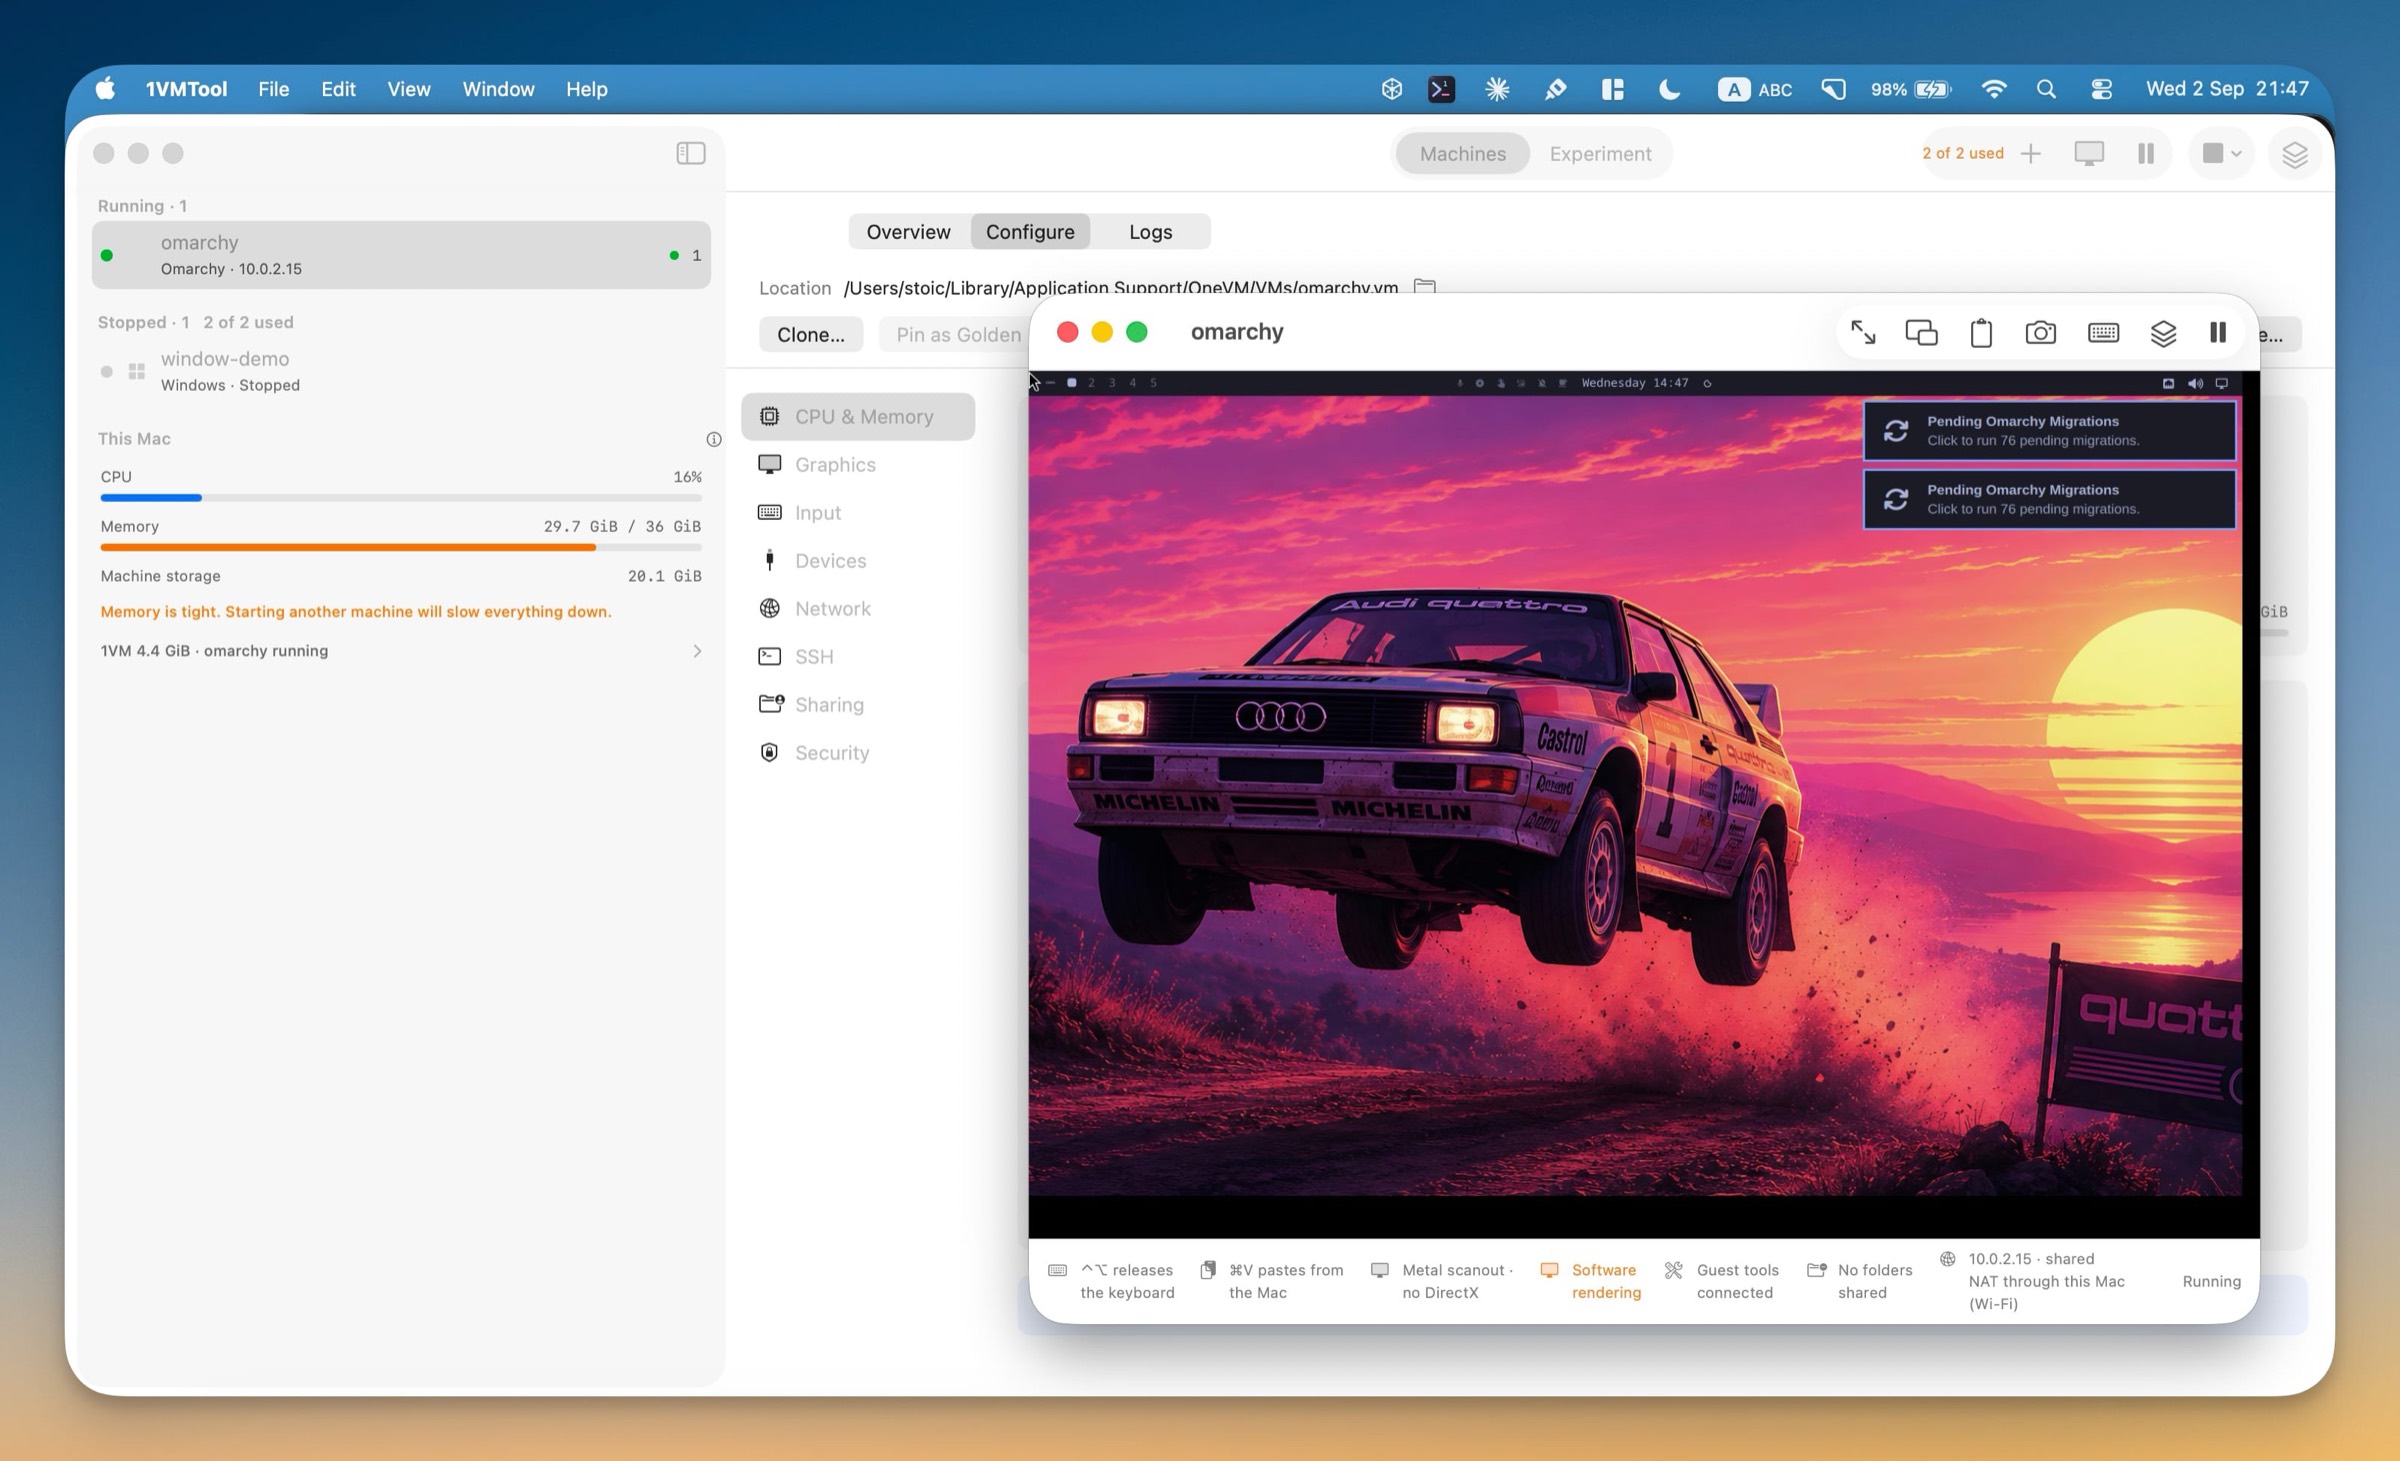Click the overlapping windows icon in omarchy toolbar
The image size is (2400, 1461).
click(x=1921, y=332)
